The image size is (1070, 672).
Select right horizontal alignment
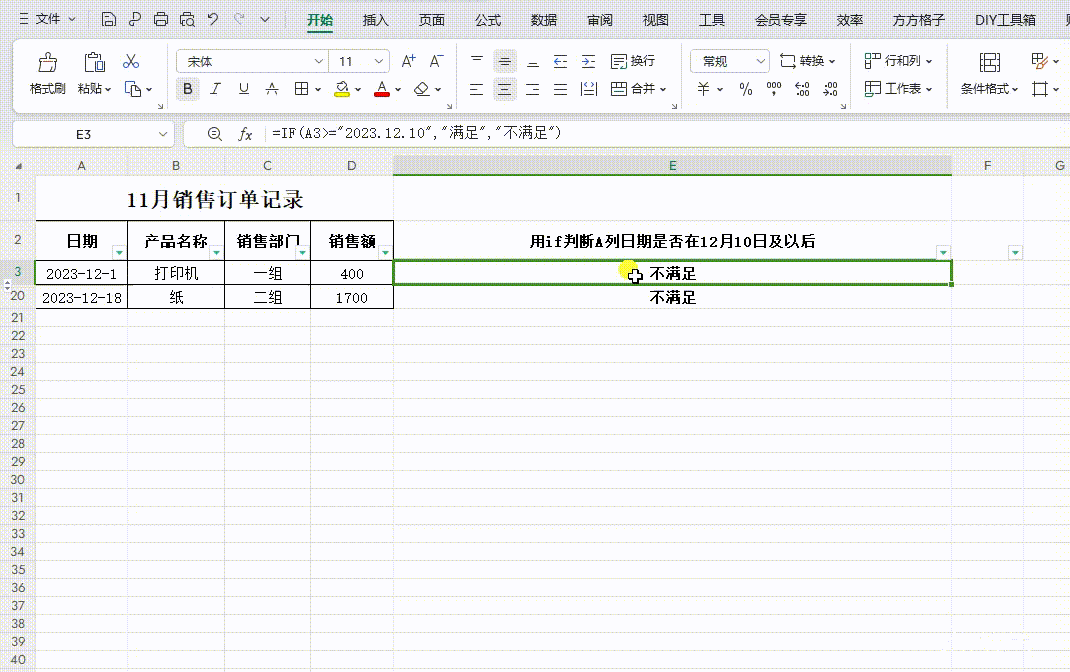coord(533,89)
